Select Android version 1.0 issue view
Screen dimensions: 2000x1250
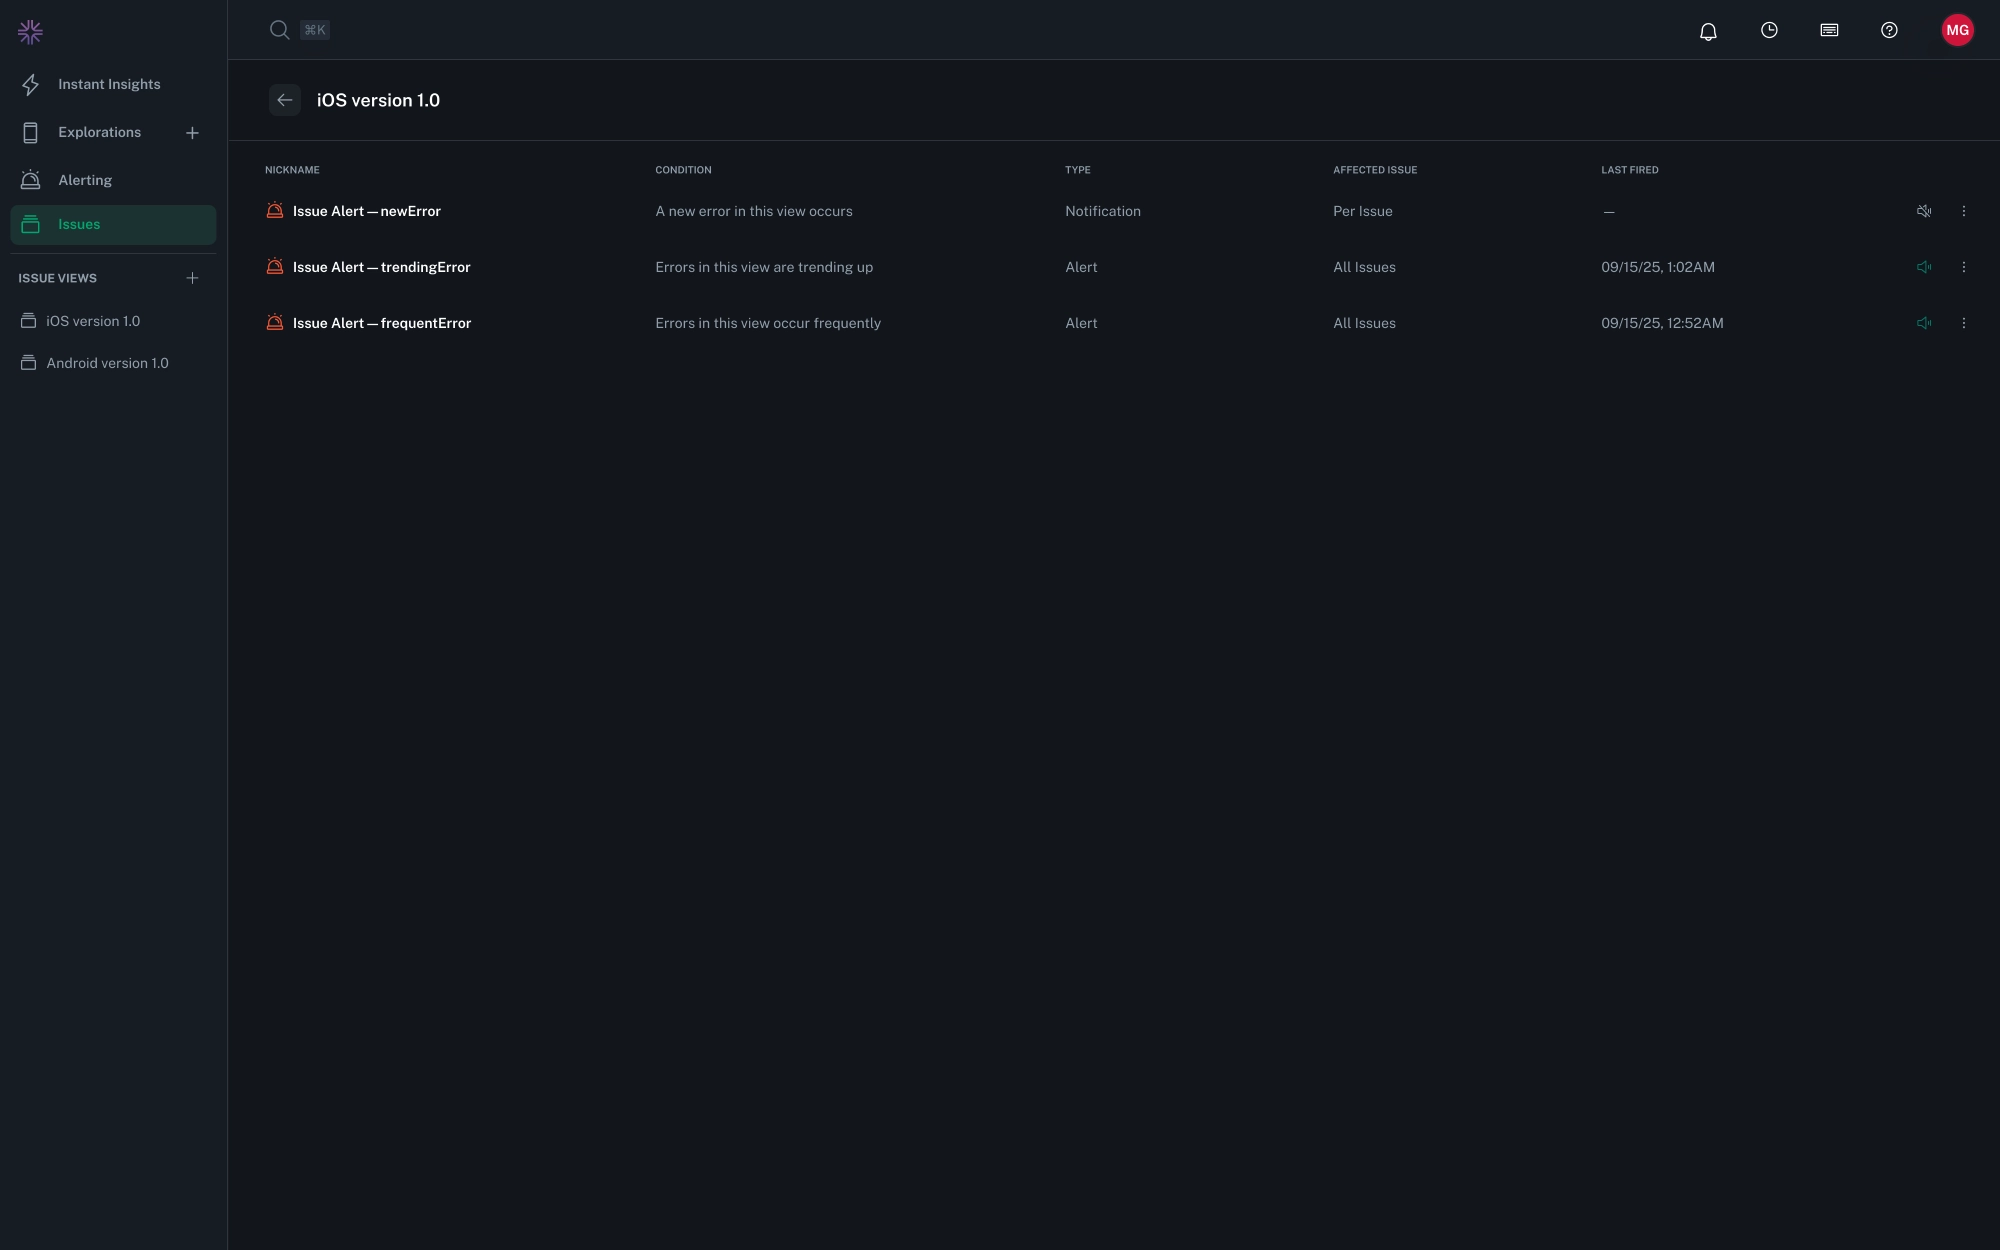(x=107, y=363)
